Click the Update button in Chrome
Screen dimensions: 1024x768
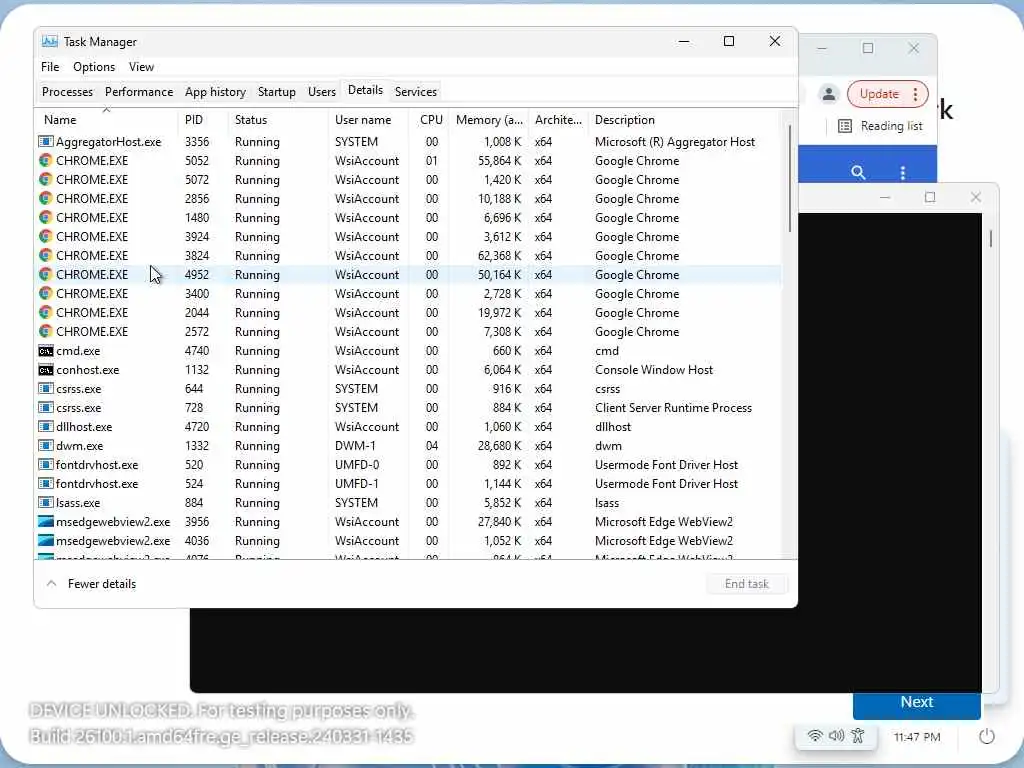click(x=879, y=94)
